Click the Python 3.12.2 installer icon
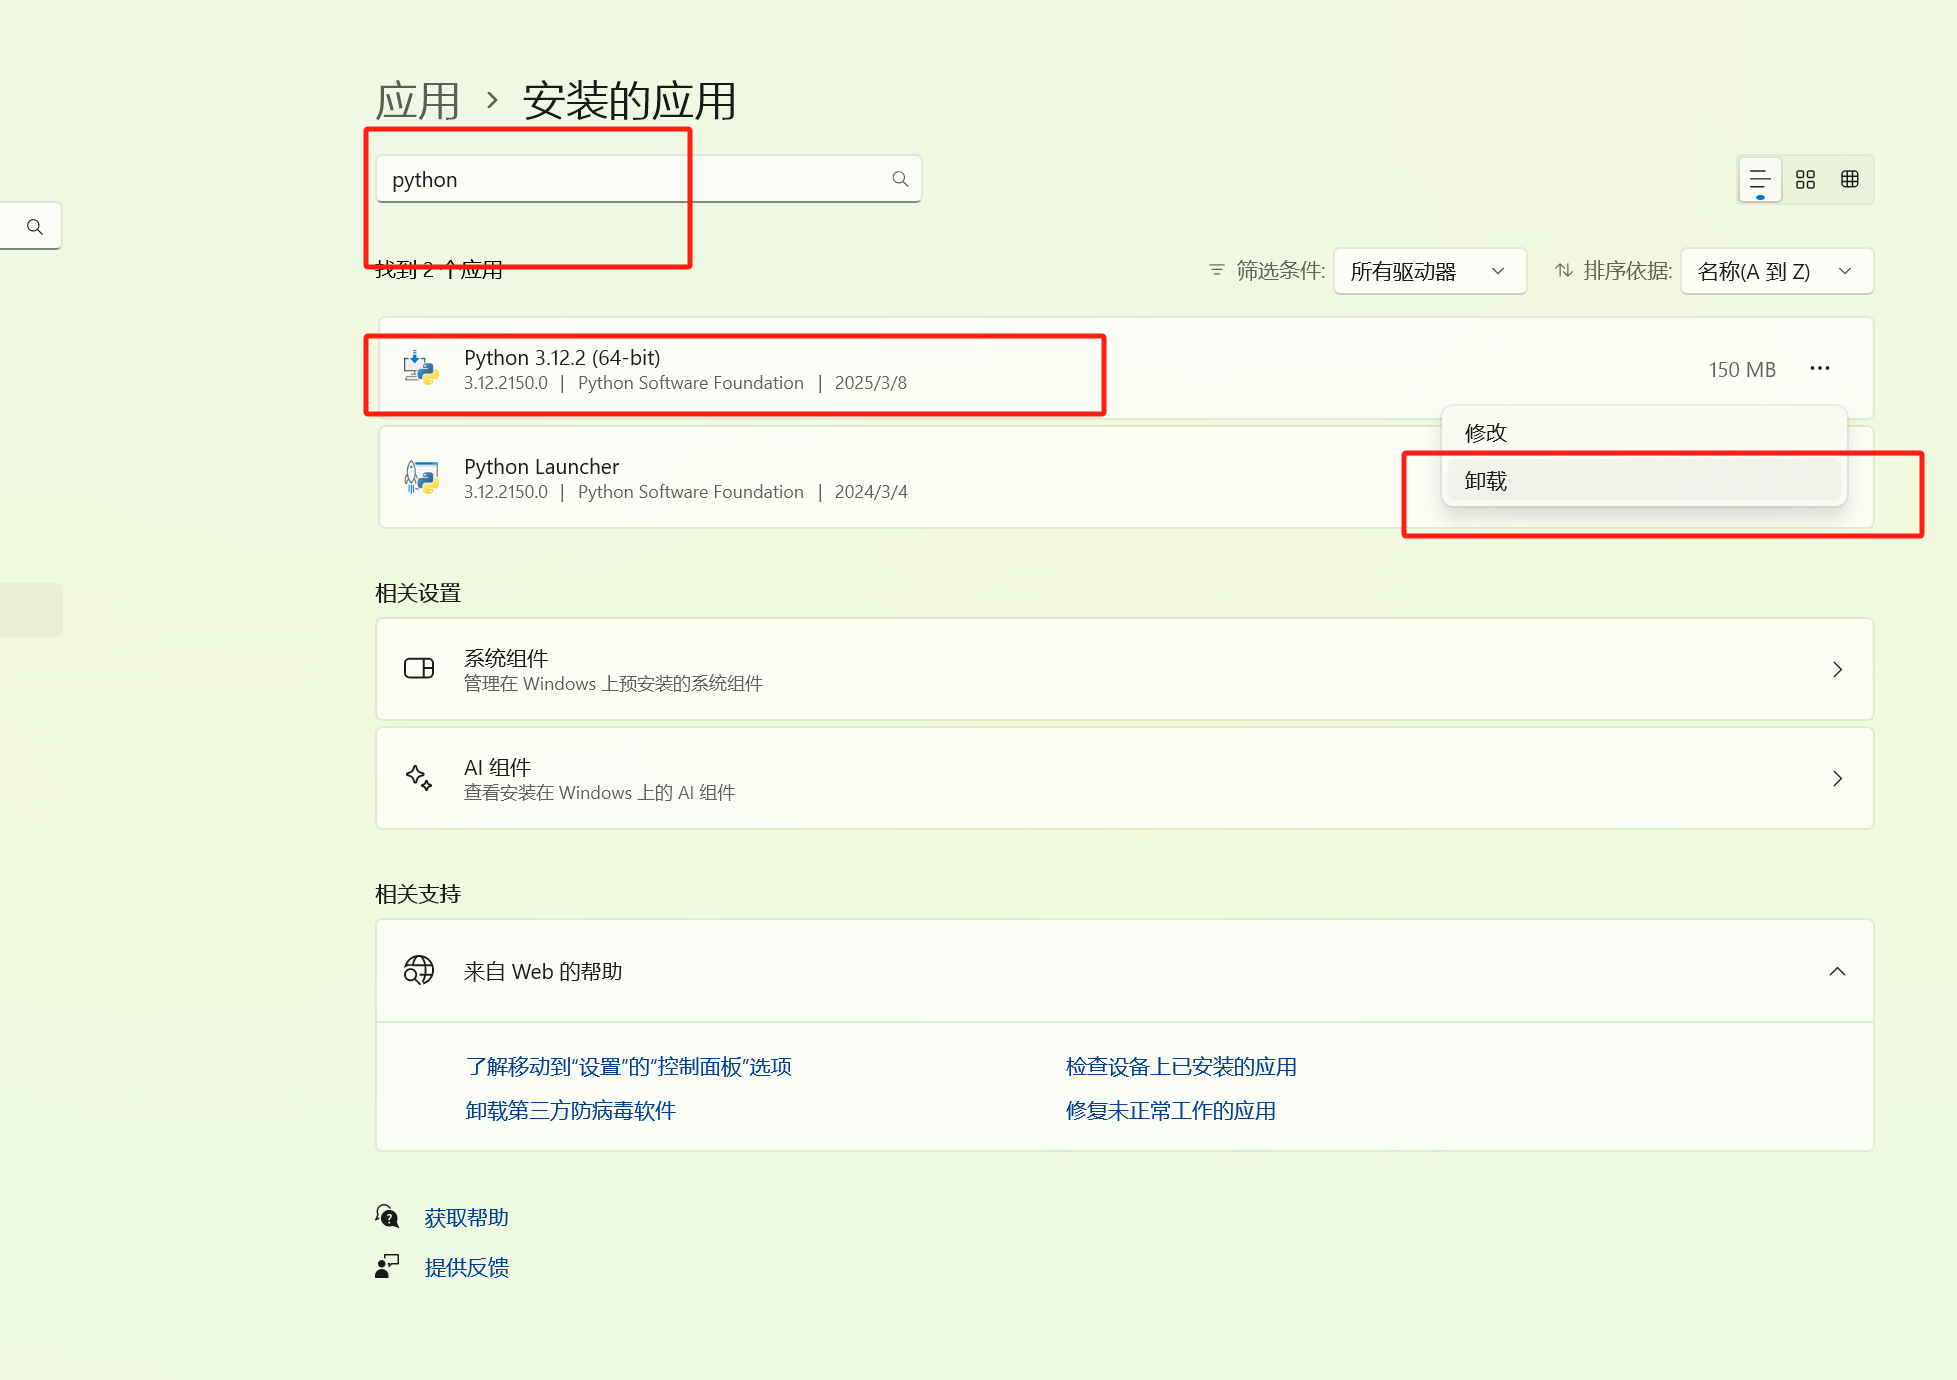Viewport: 1957px width, 1380px height. tap(421, 369)
